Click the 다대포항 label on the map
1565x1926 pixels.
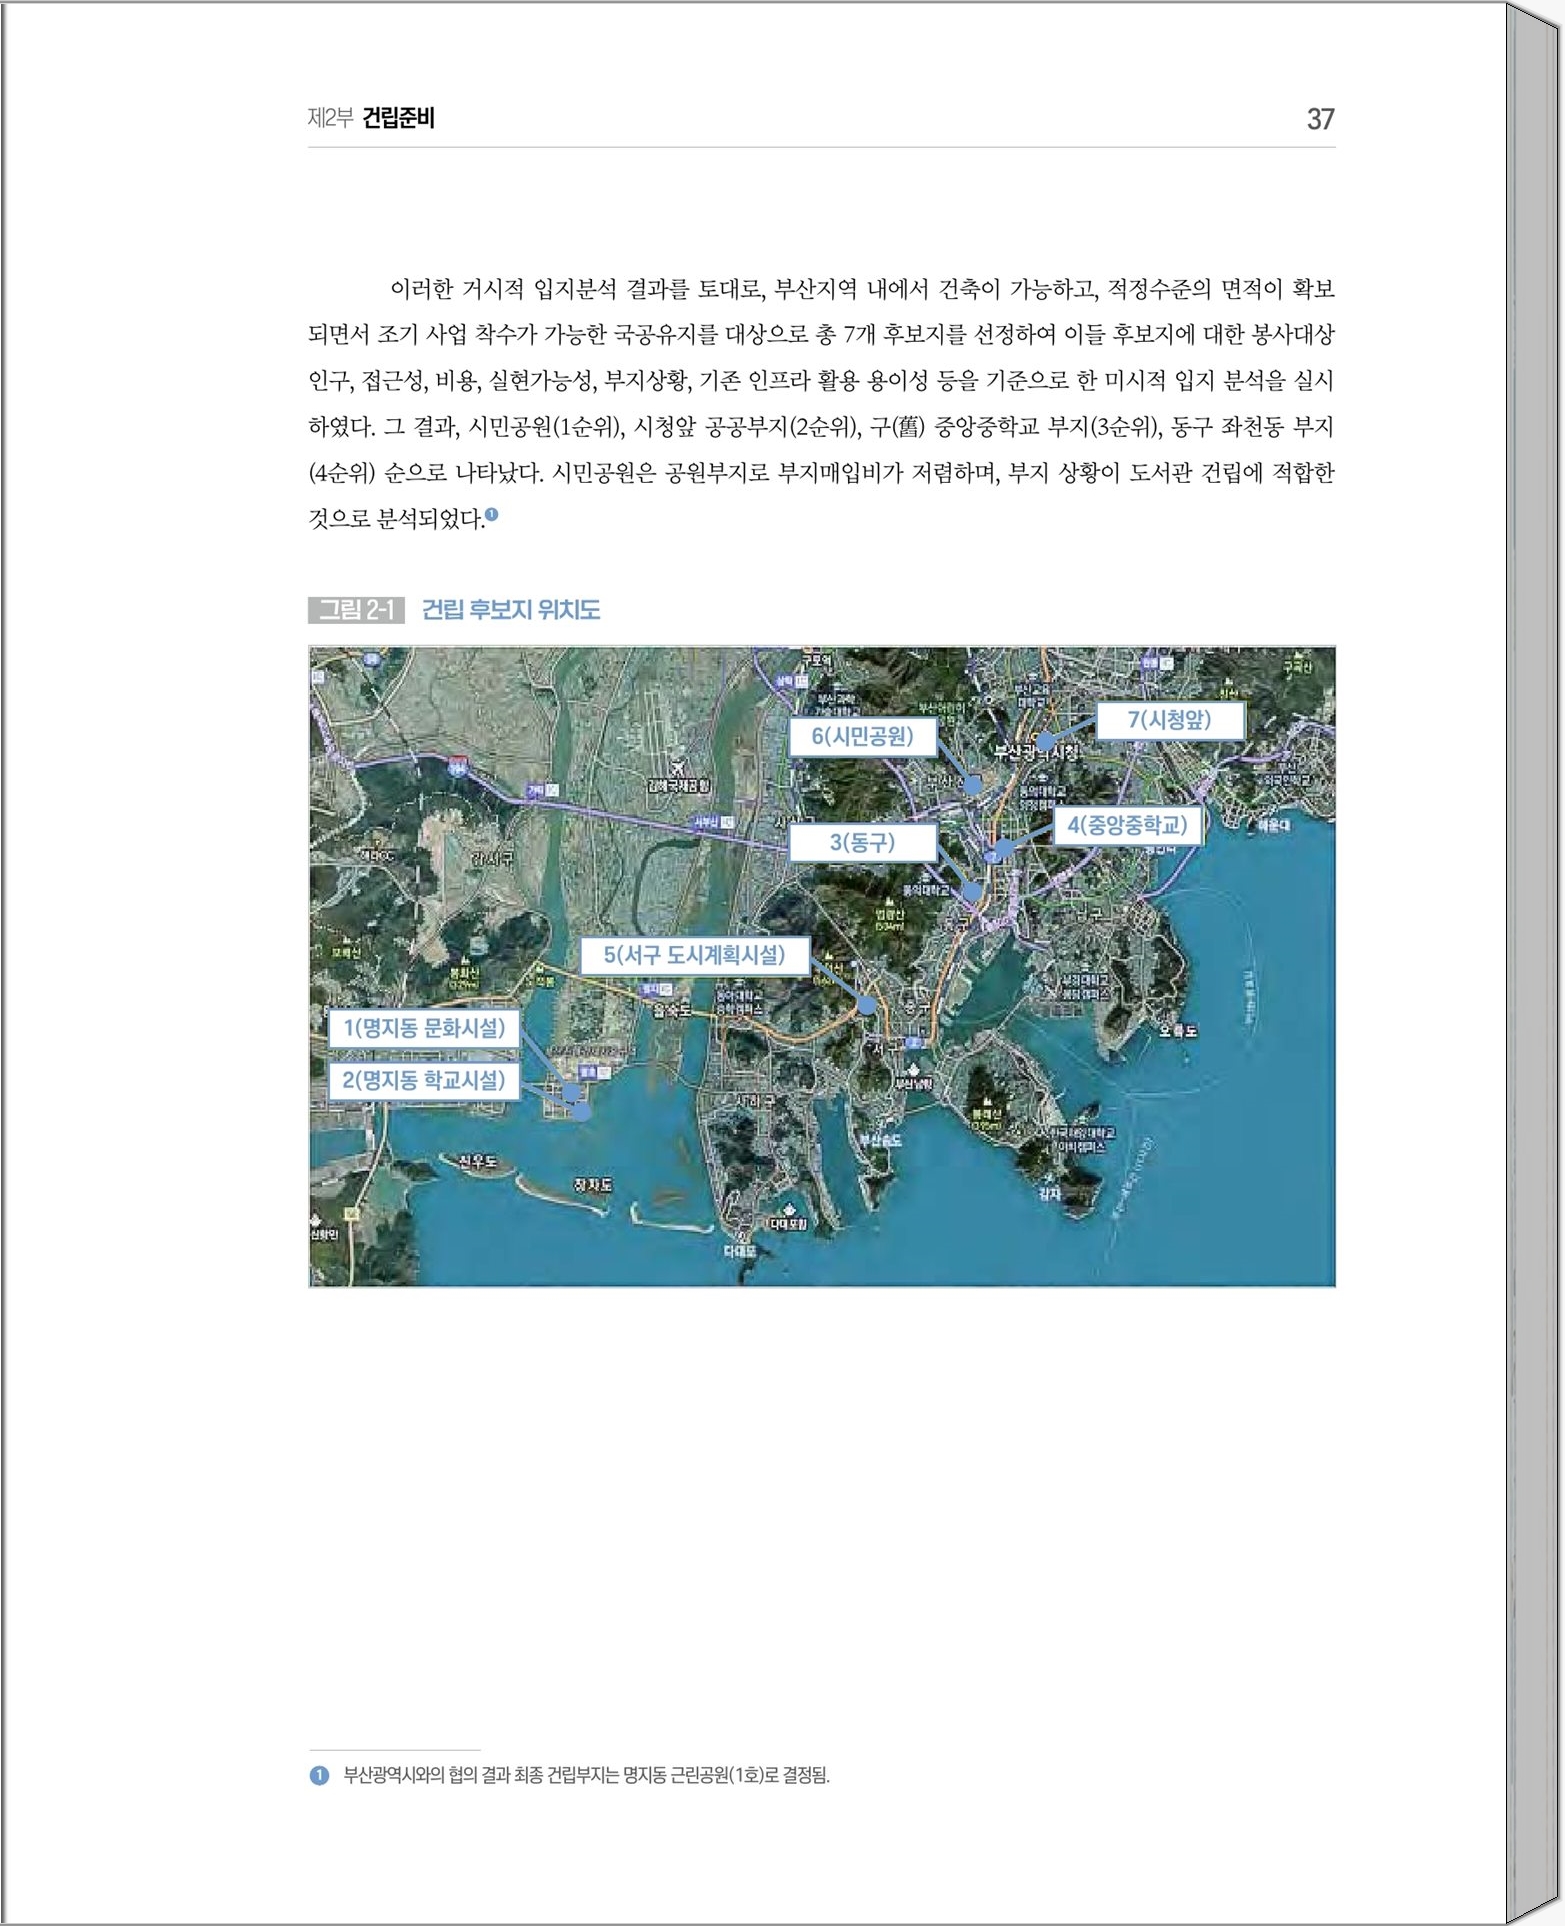(789, 1224)
